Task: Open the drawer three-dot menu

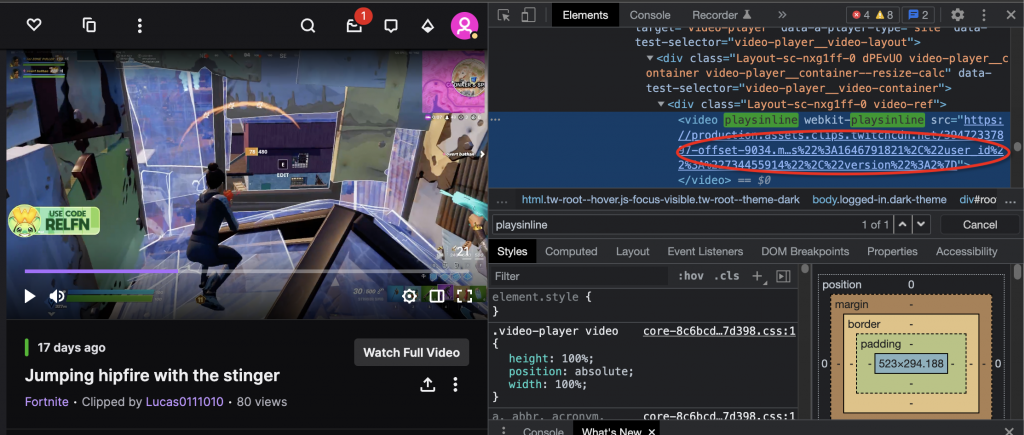Action: (504, 431)
